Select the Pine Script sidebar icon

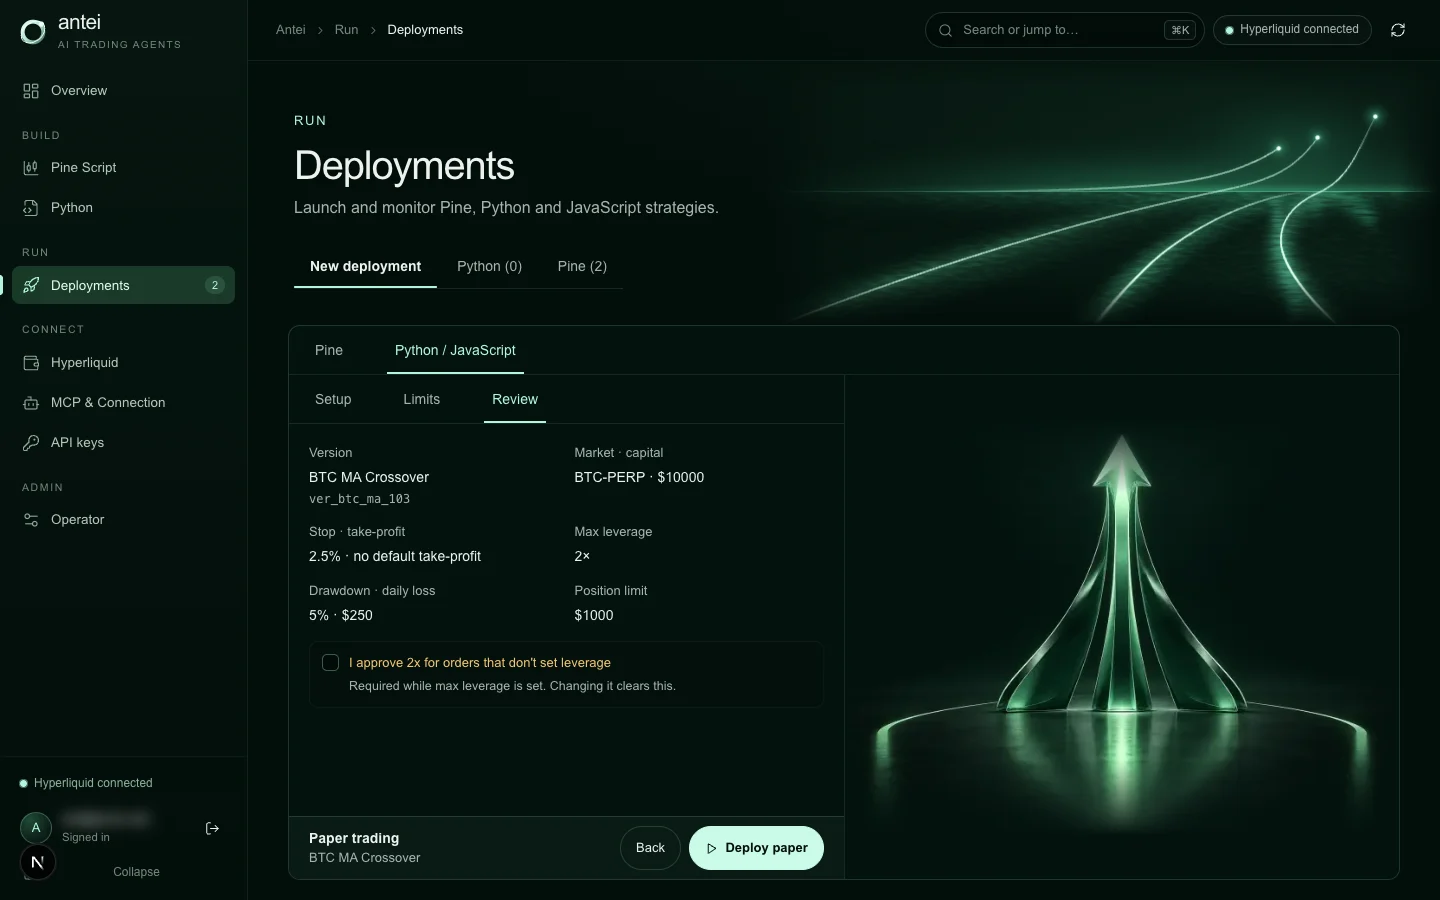[31, 168]
